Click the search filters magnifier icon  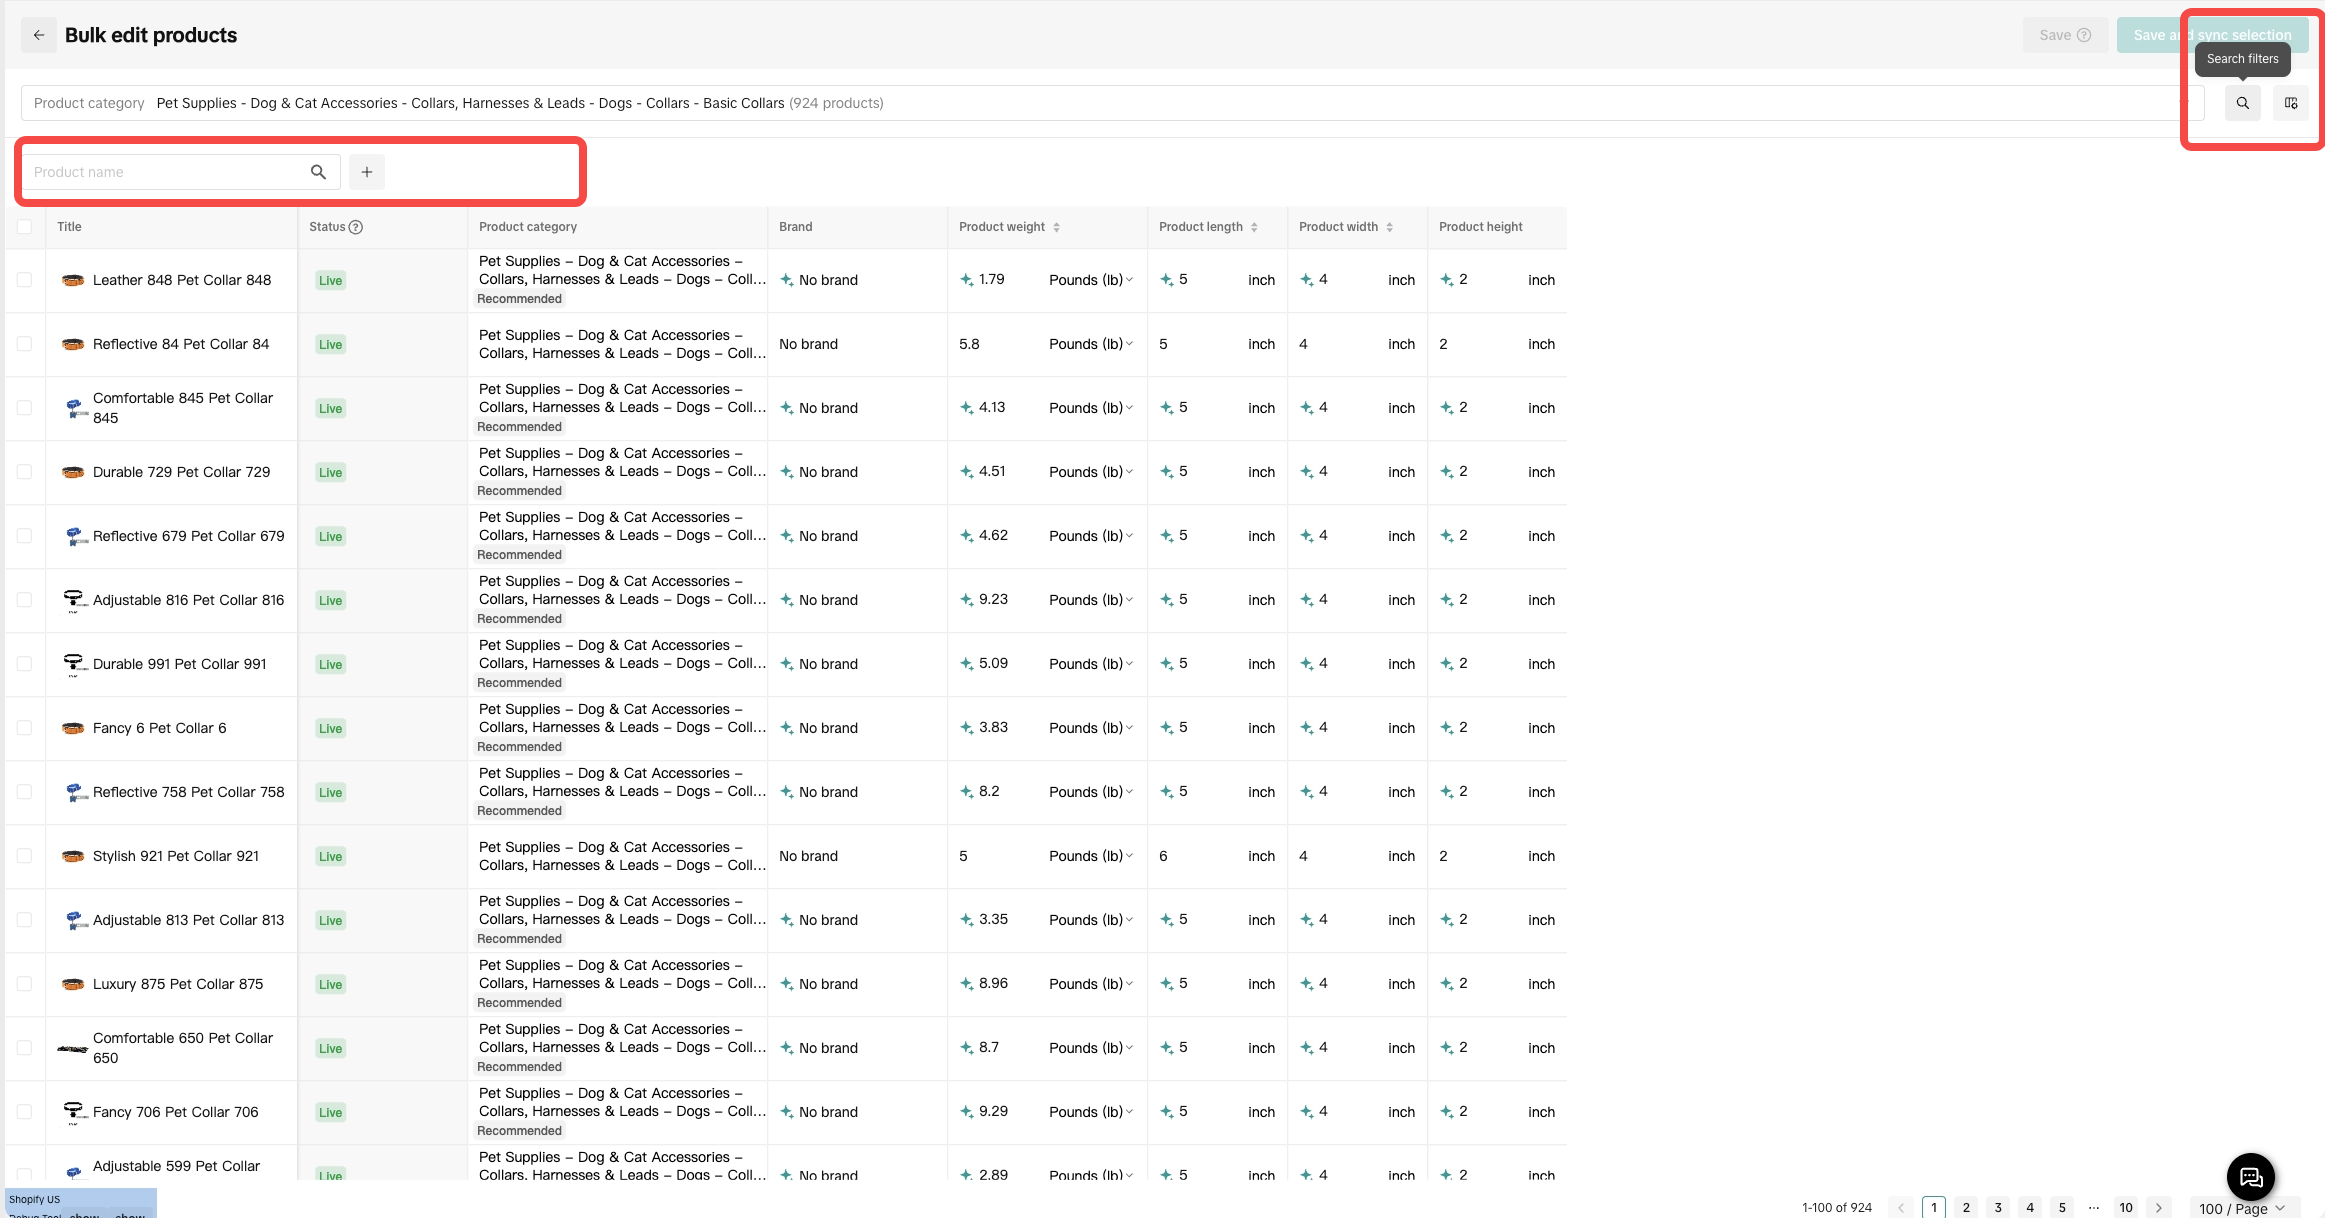[x=2242, y=103]
